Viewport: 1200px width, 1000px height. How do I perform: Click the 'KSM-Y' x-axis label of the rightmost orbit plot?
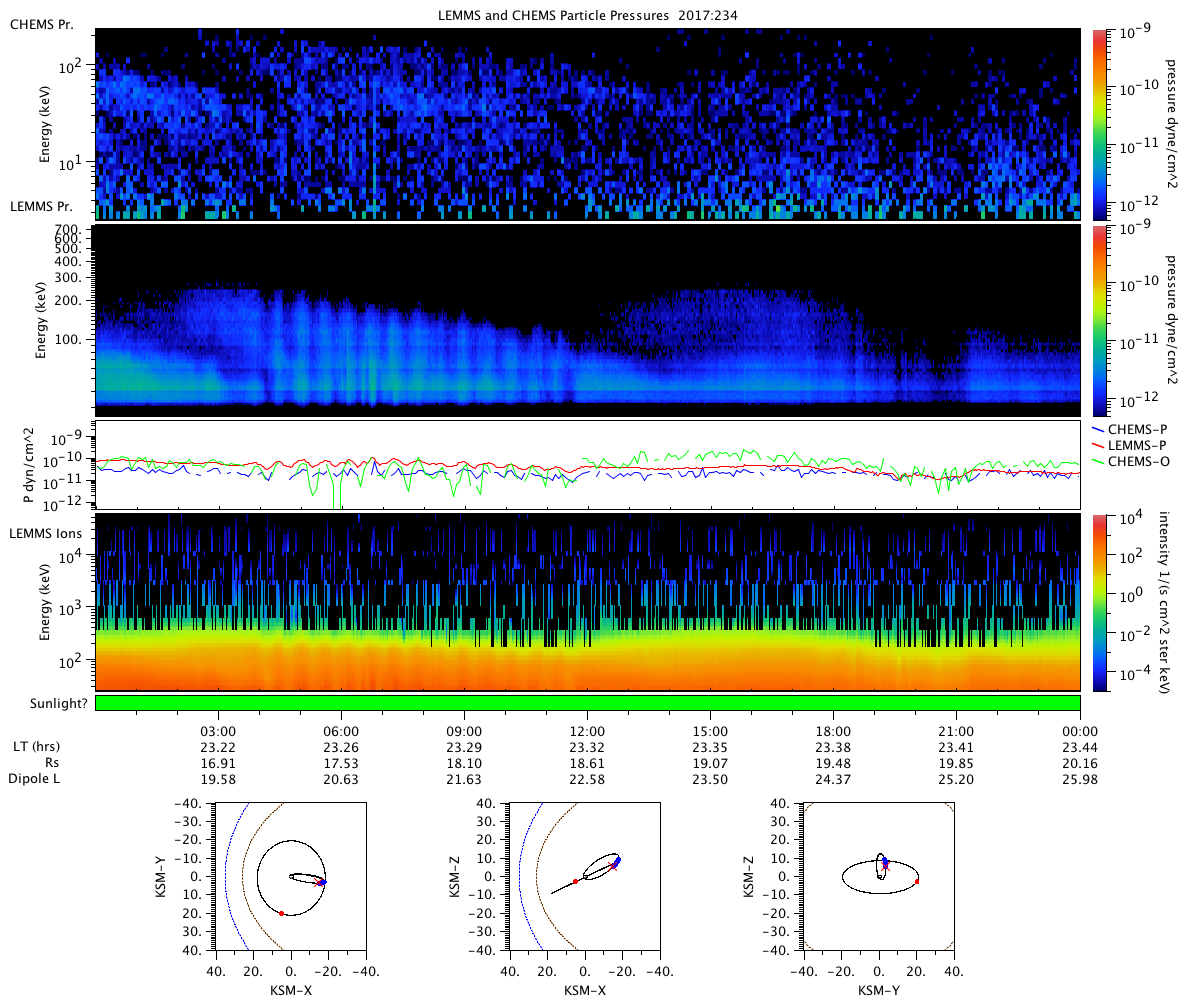pyautogui.click(x=878, y=990)
